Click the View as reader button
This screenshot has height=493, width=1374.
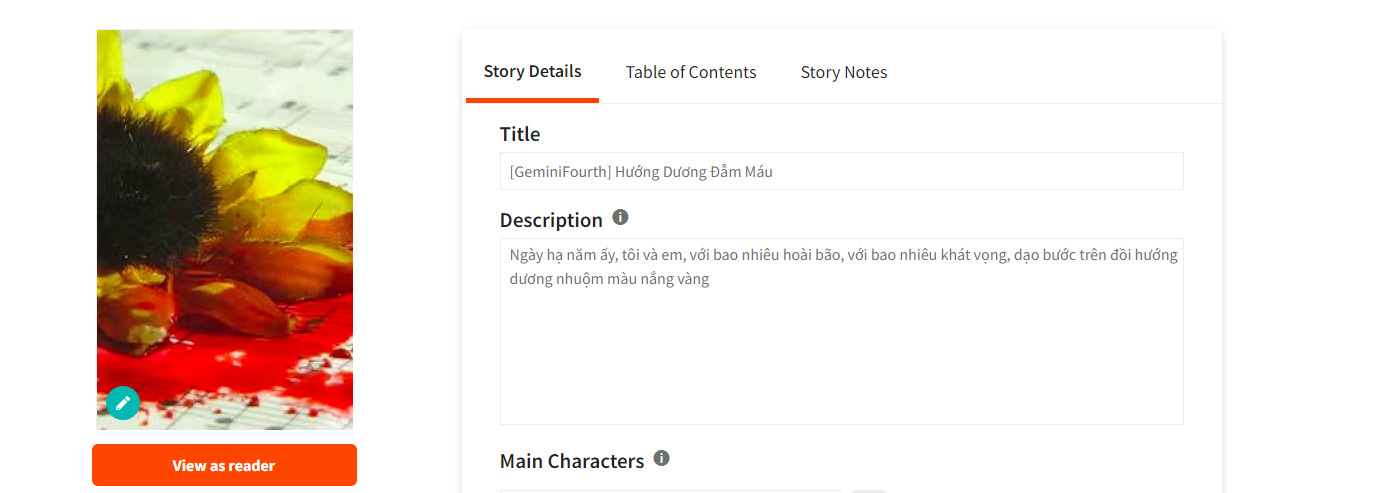click(x=224, y=465)
